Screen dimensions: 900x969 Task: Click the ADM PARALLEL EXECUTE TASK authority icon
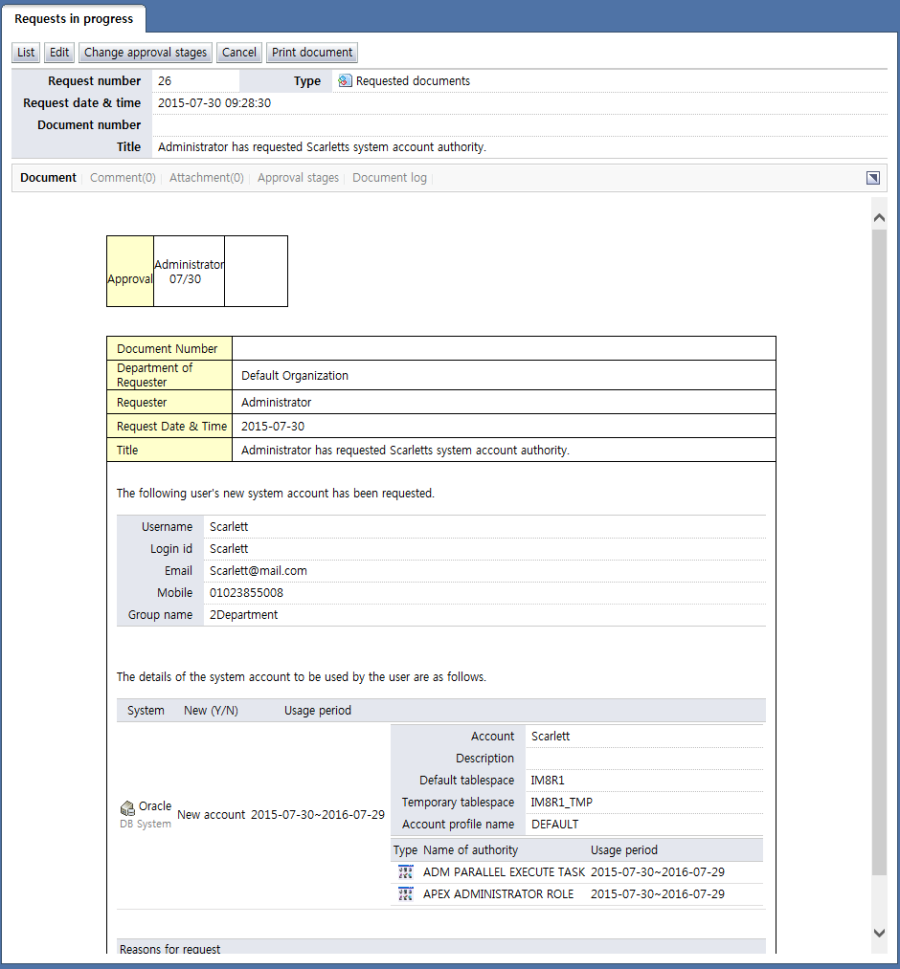tap(405, 872)
